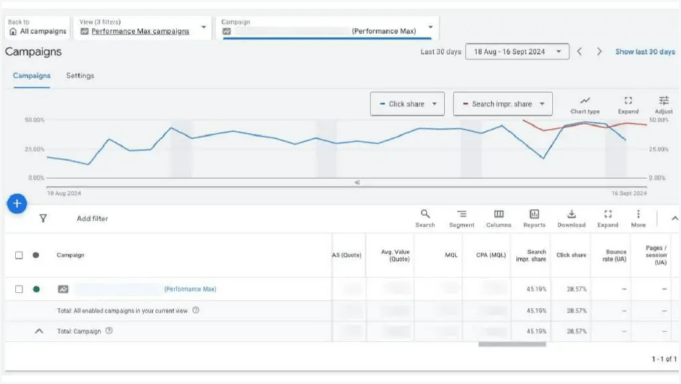Viewport: 681px width, 384px height.
Task: Click Performance Max campaigns view link
Action: click(x=140, y=31)
